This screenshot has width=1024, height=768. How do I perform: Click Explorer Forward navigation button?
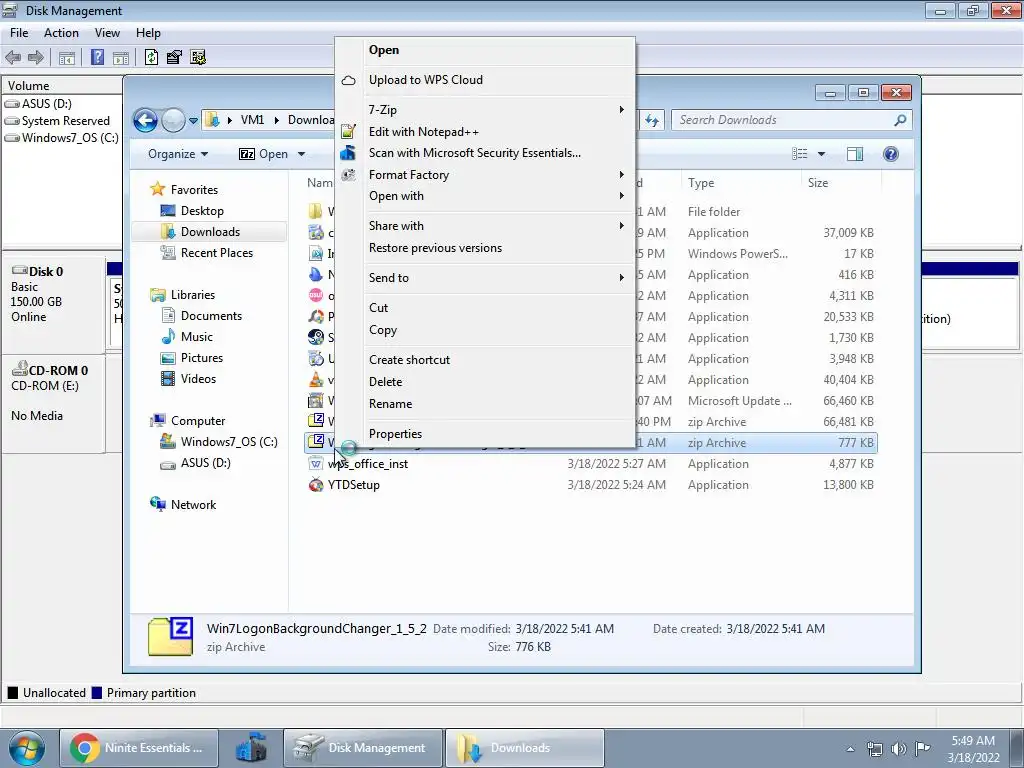(x=173, y=120)
